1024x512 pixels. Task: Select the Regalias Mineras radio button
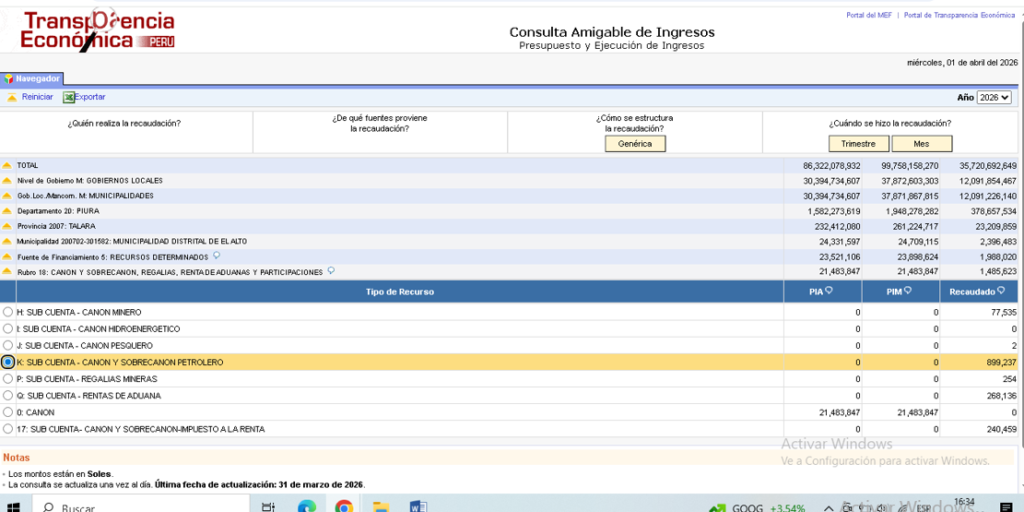tap(8, 379)
